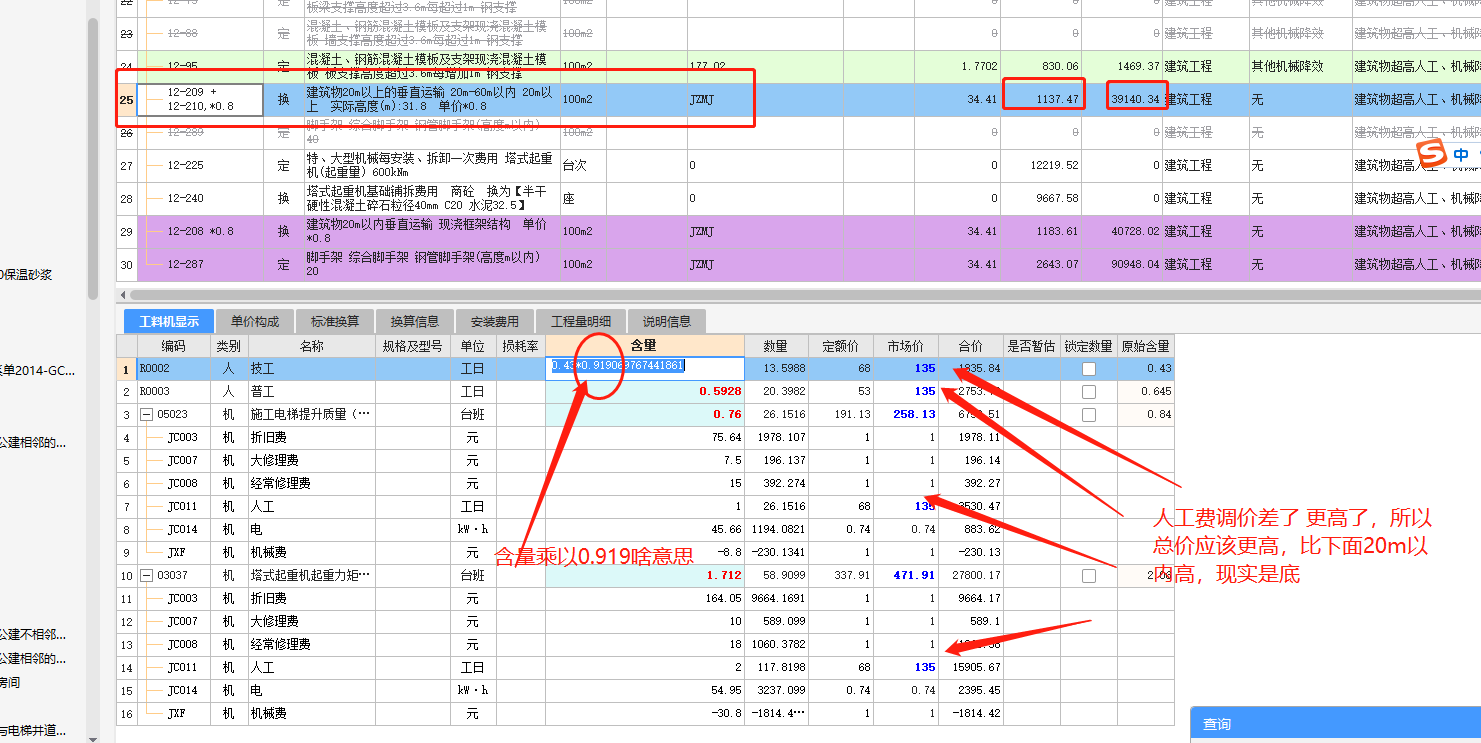Toggle the Sogou 中 language mode indicator
This screenshot has height=743, width=1481.
pyautogui.click(x=1462, y=155)
